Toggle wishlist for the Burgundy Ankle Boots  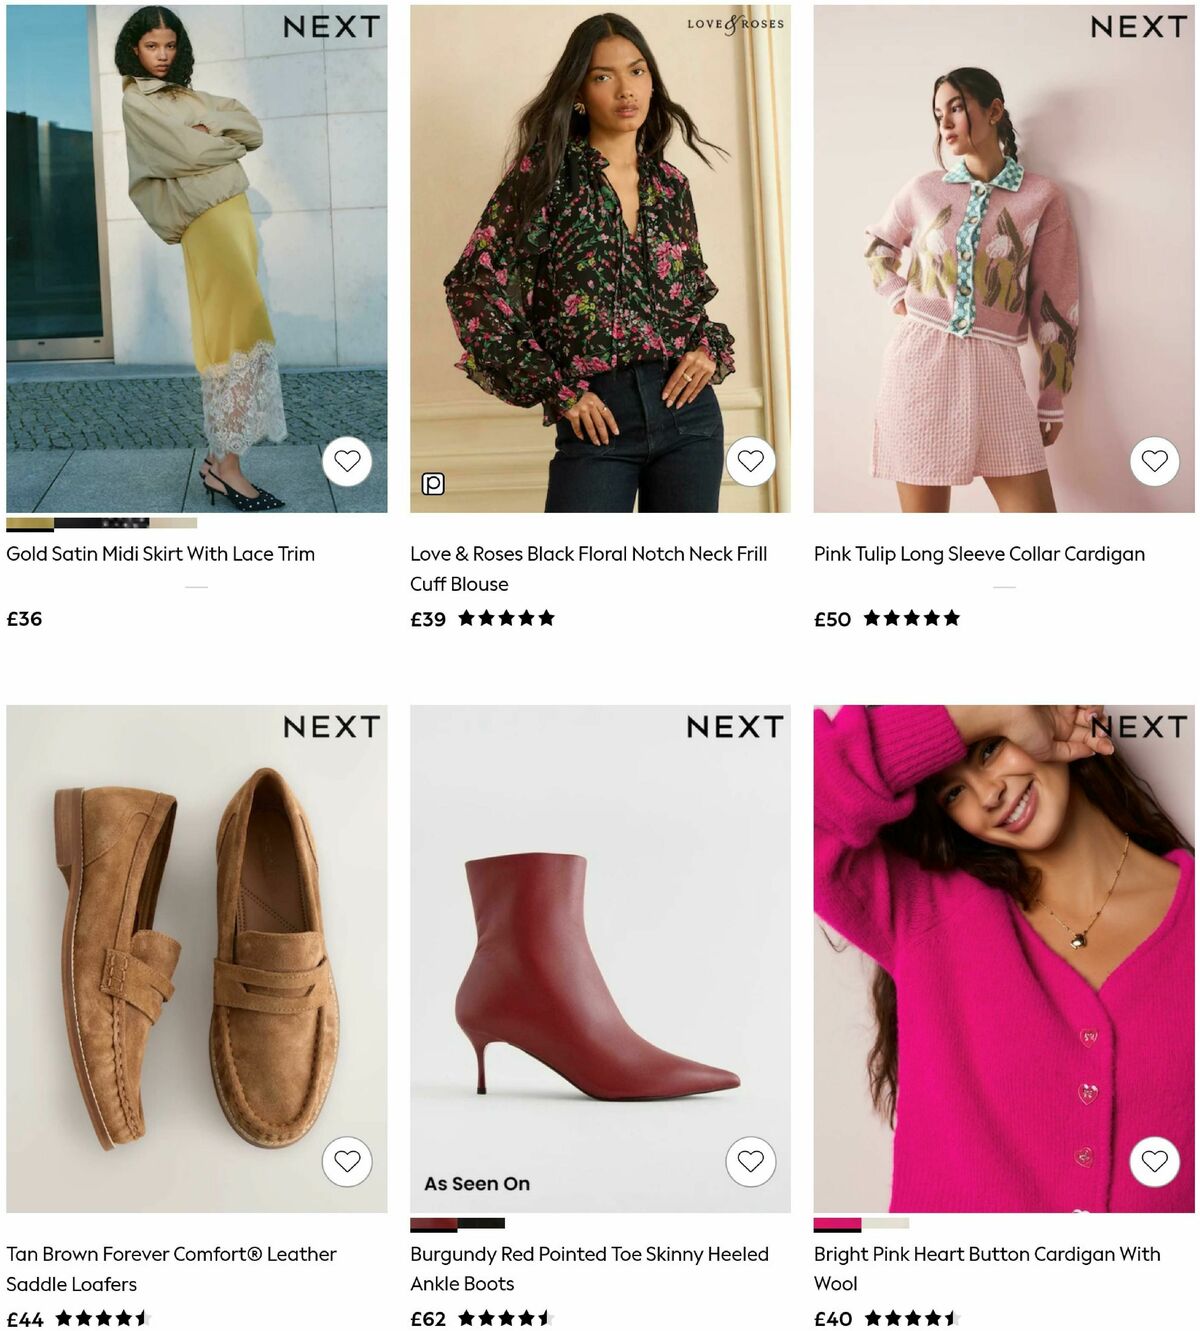pyautogui.click(x=750, y=1161)
